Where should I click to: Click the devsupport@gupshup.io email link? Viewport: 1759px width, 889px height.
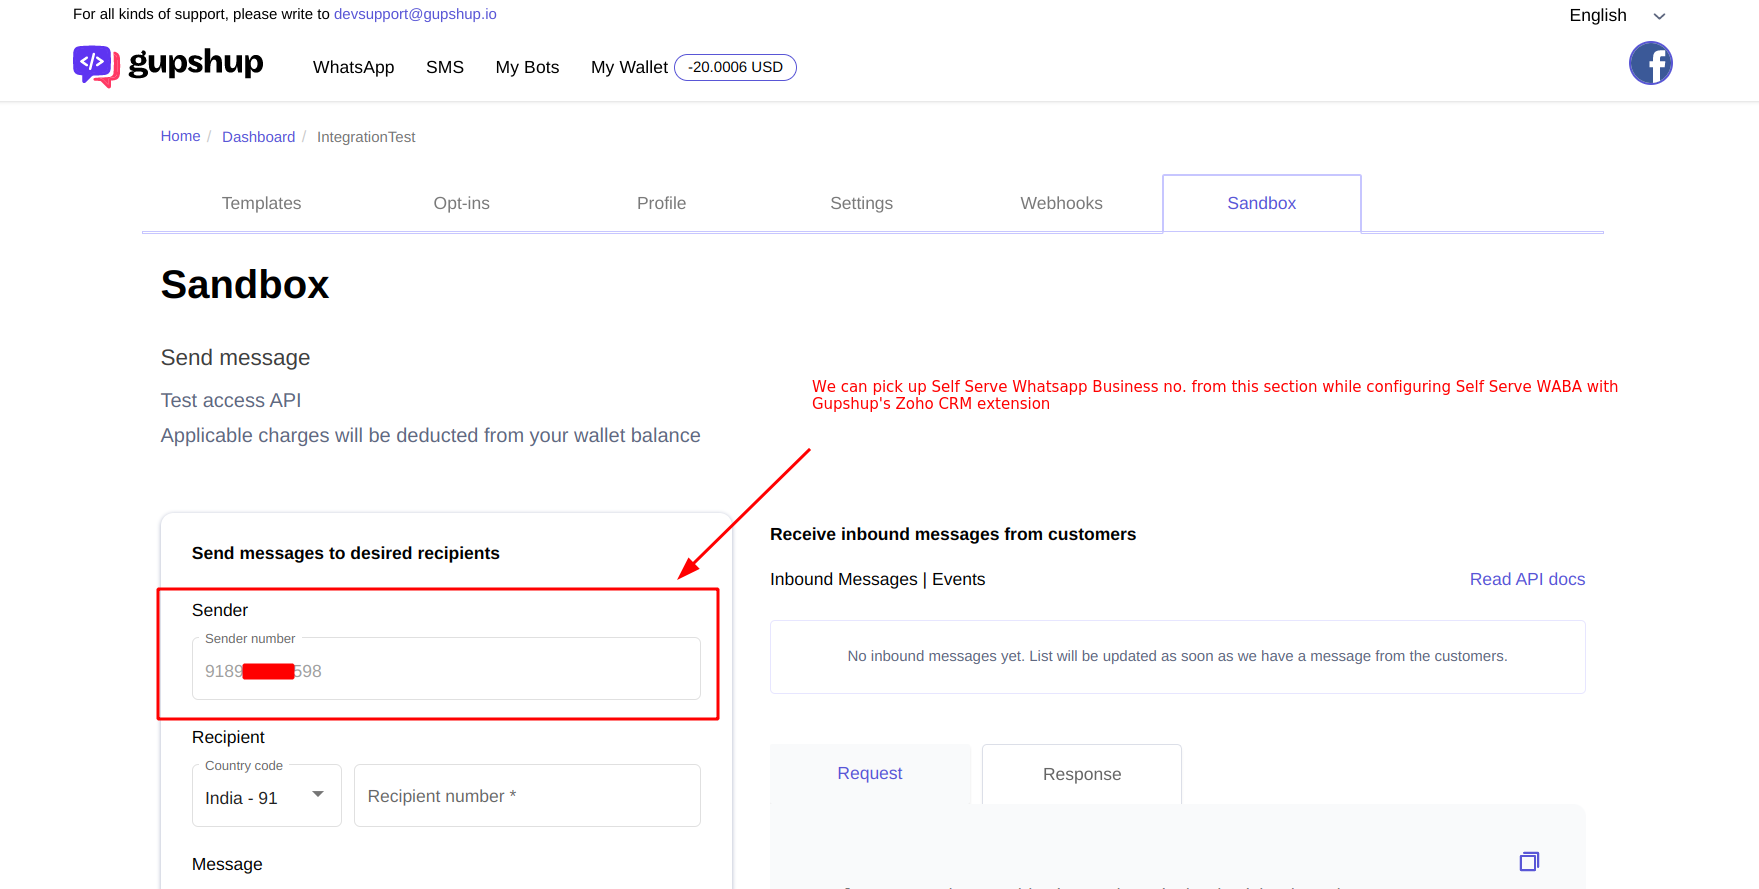coord(415,14)
